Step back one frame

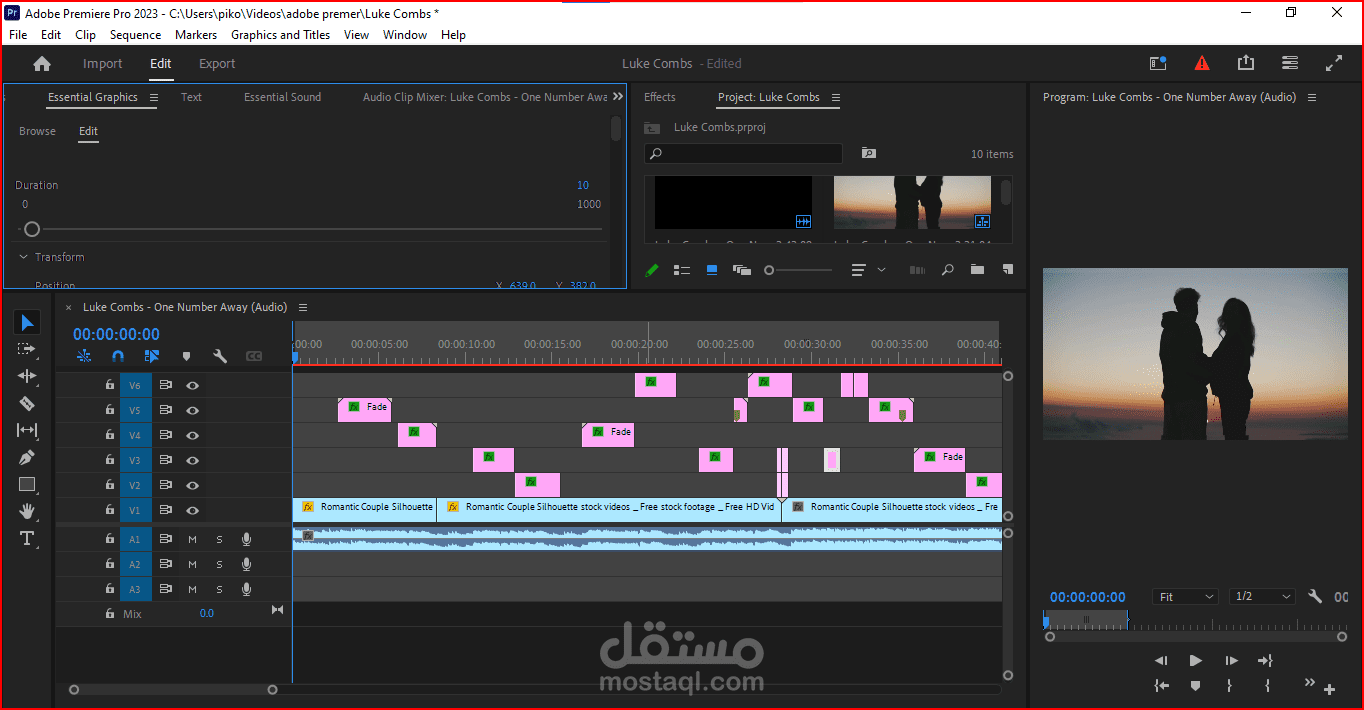1161,660
